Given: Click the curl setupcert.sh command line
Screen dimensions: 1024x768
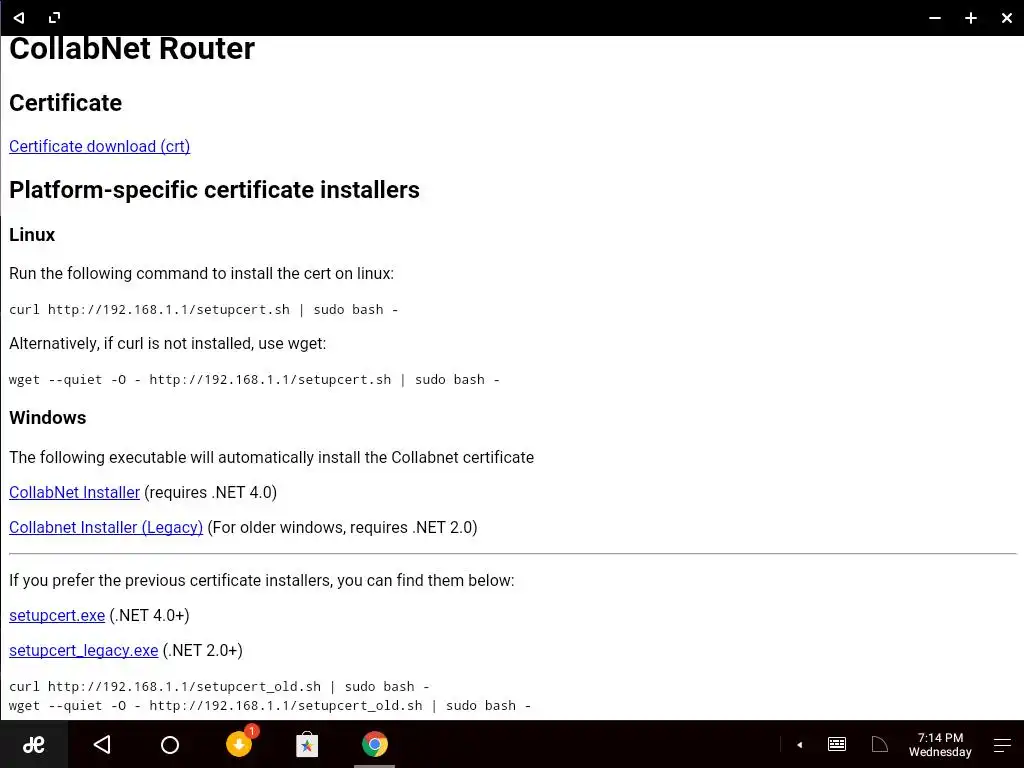Looking at the screenshot, I should (204, 310).
